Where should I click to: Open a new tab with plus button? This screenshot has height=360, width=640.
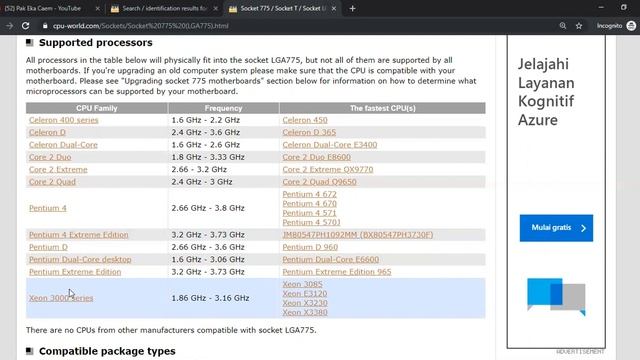pos(352,8)
